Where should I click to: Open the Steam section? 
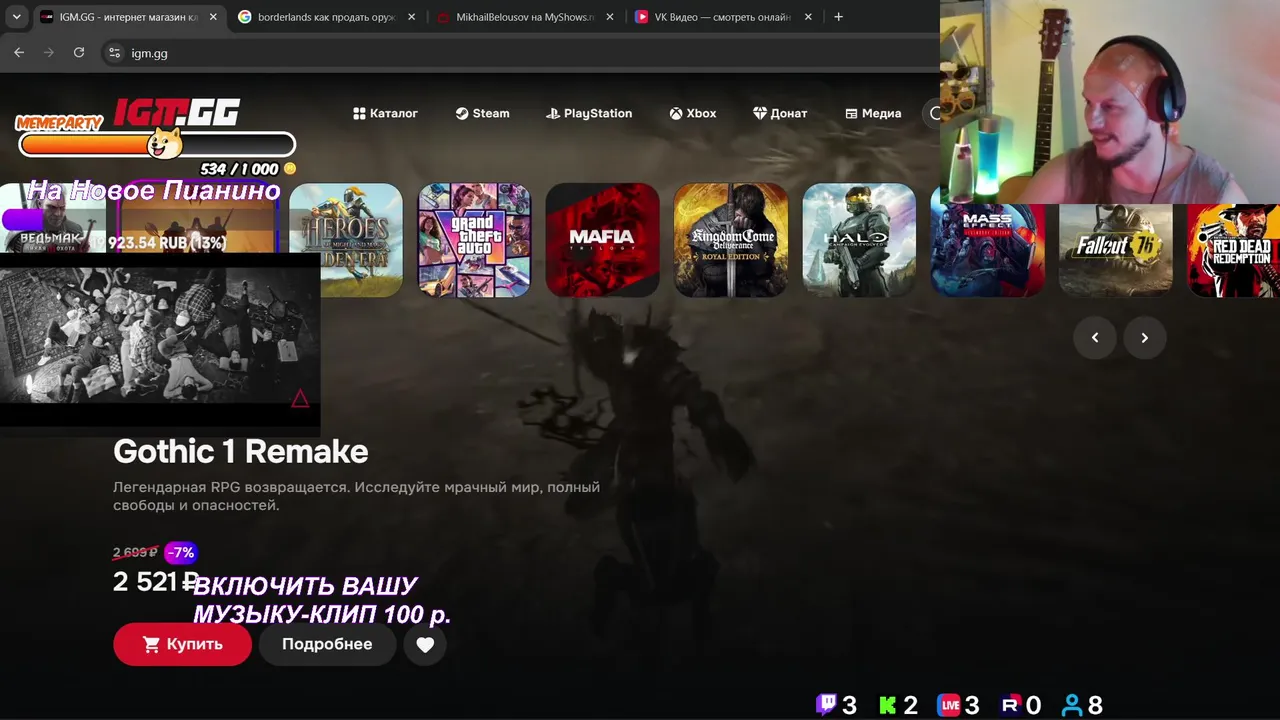tap(483, 113)
